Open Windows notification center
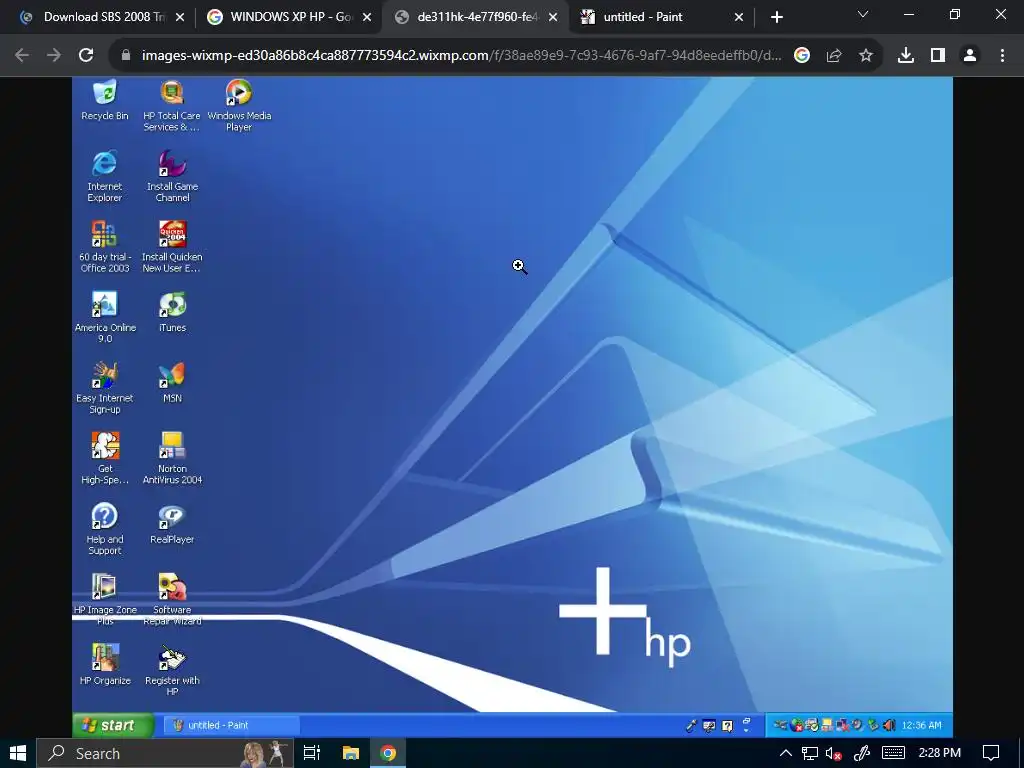Screen dimensions: 1024x768 coord(991,753)
